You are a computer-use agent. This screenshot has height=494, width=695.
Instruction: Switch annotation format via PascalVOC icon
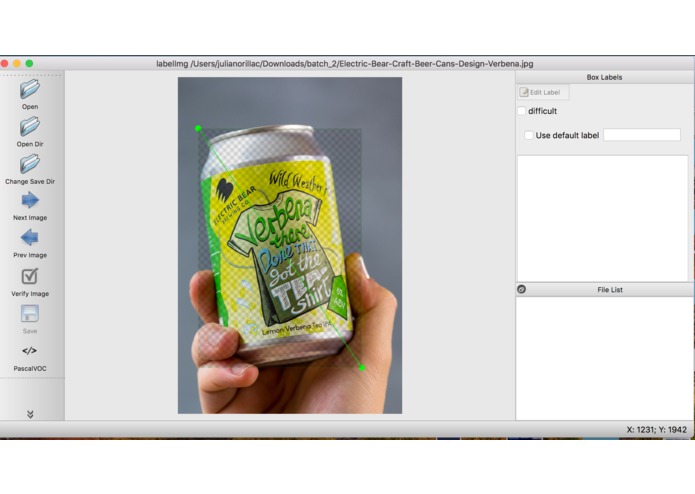click(x=30, y=351)
